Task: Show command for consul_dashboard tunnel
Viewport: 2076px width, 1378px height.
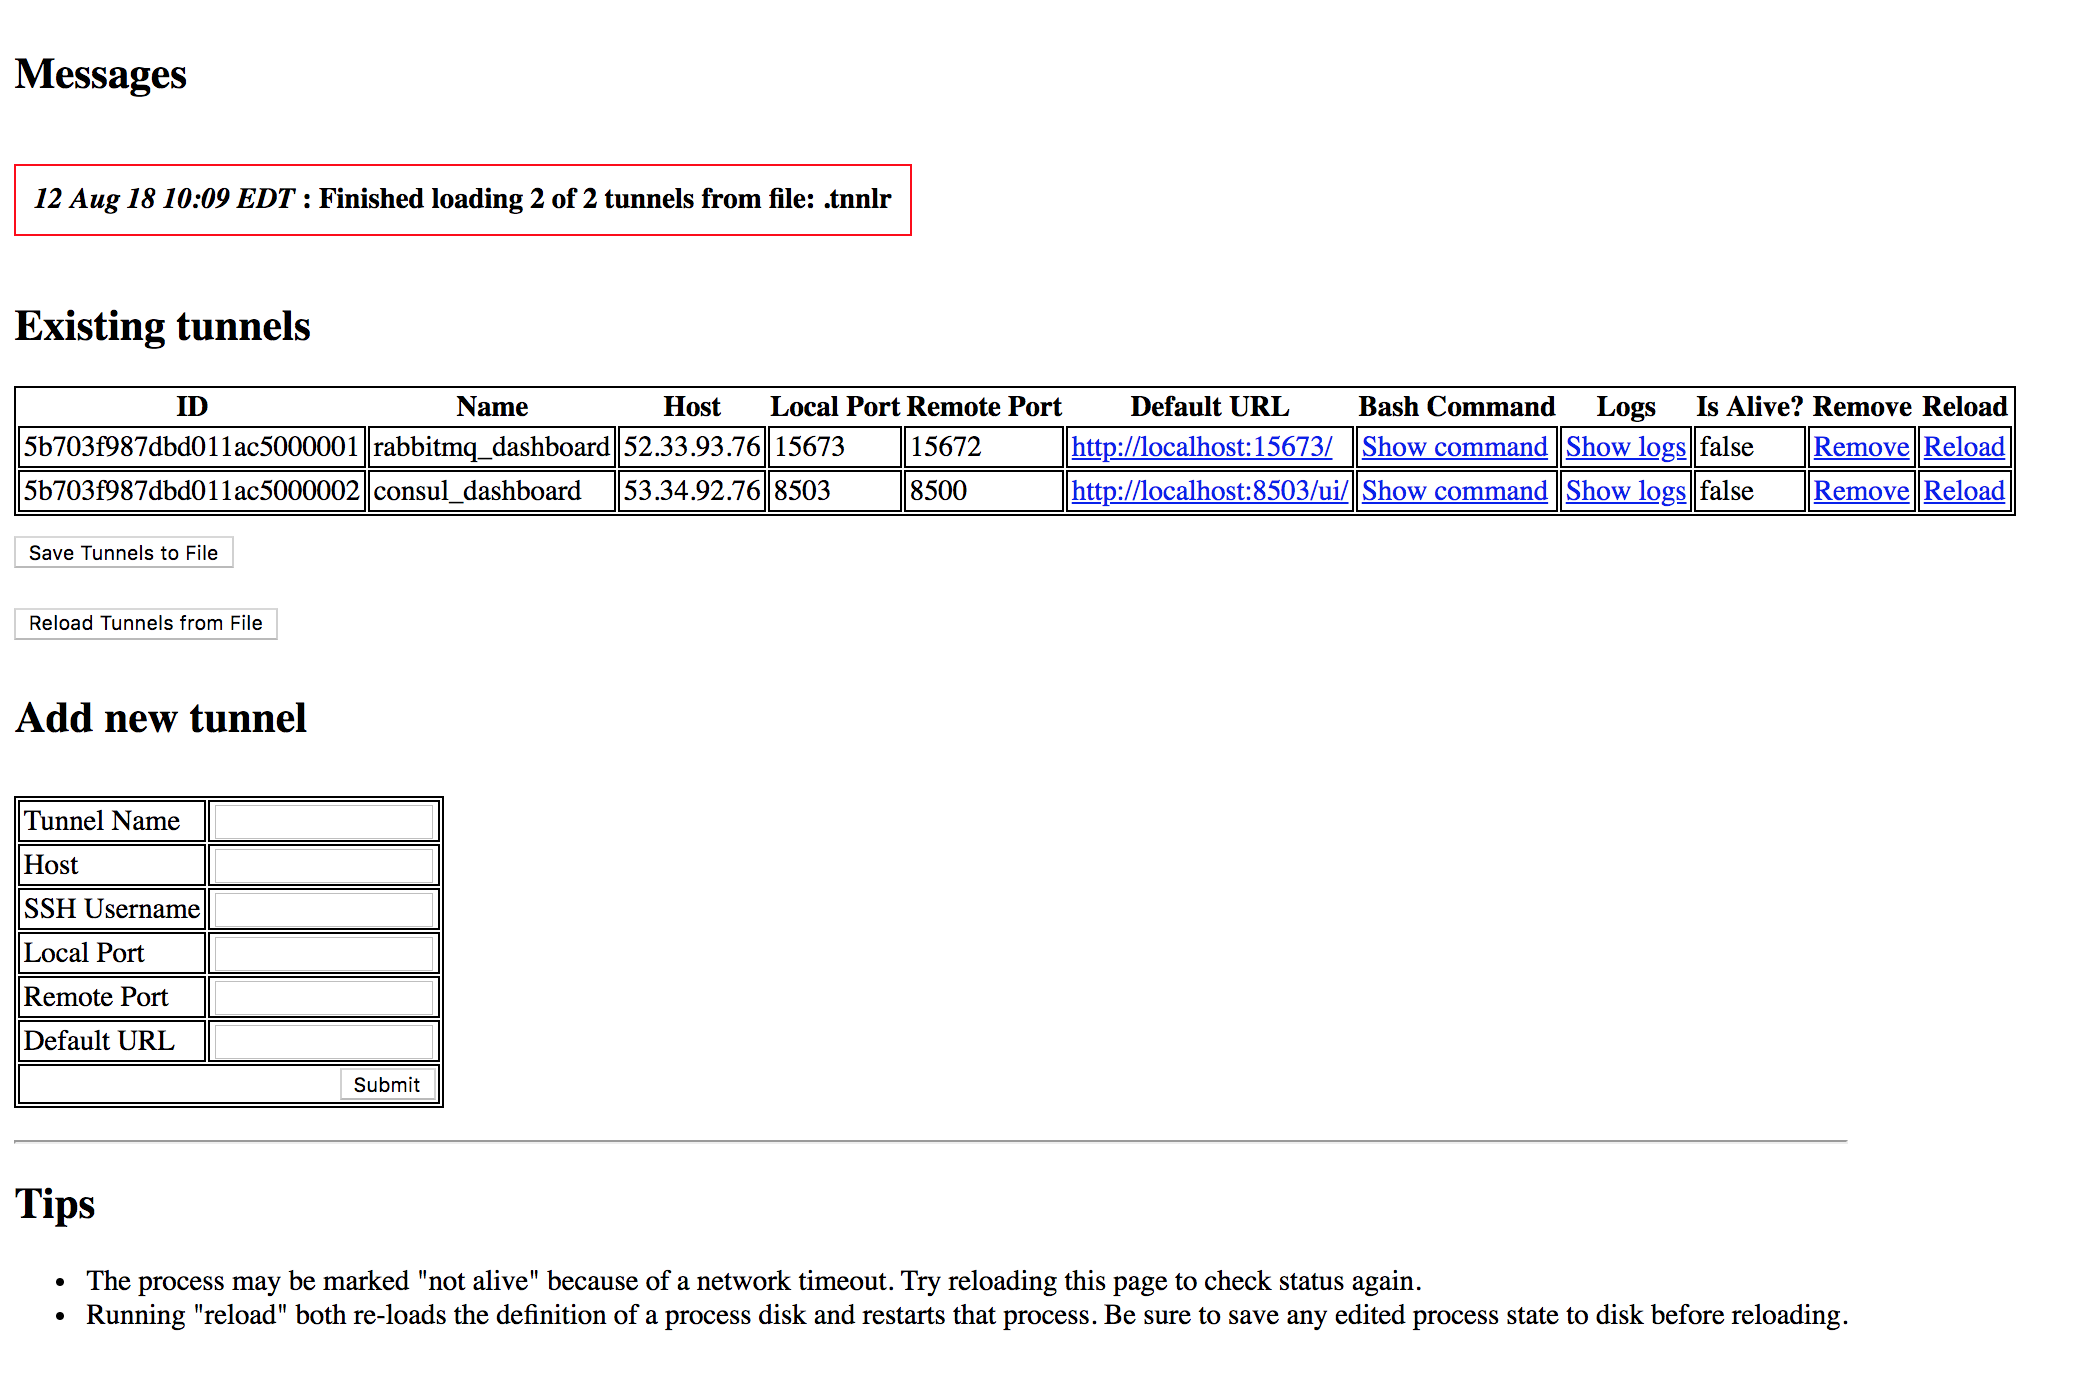Action: click(x=1454, y=491)
